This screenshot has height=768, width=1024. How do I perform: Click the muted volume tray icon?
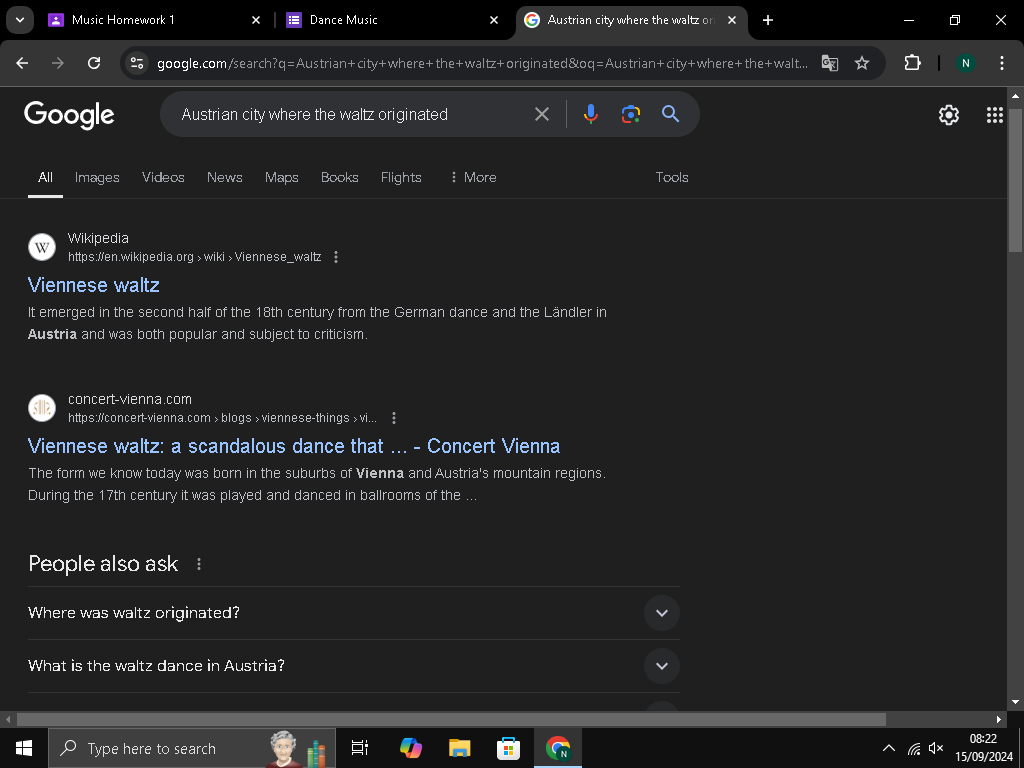936,748
